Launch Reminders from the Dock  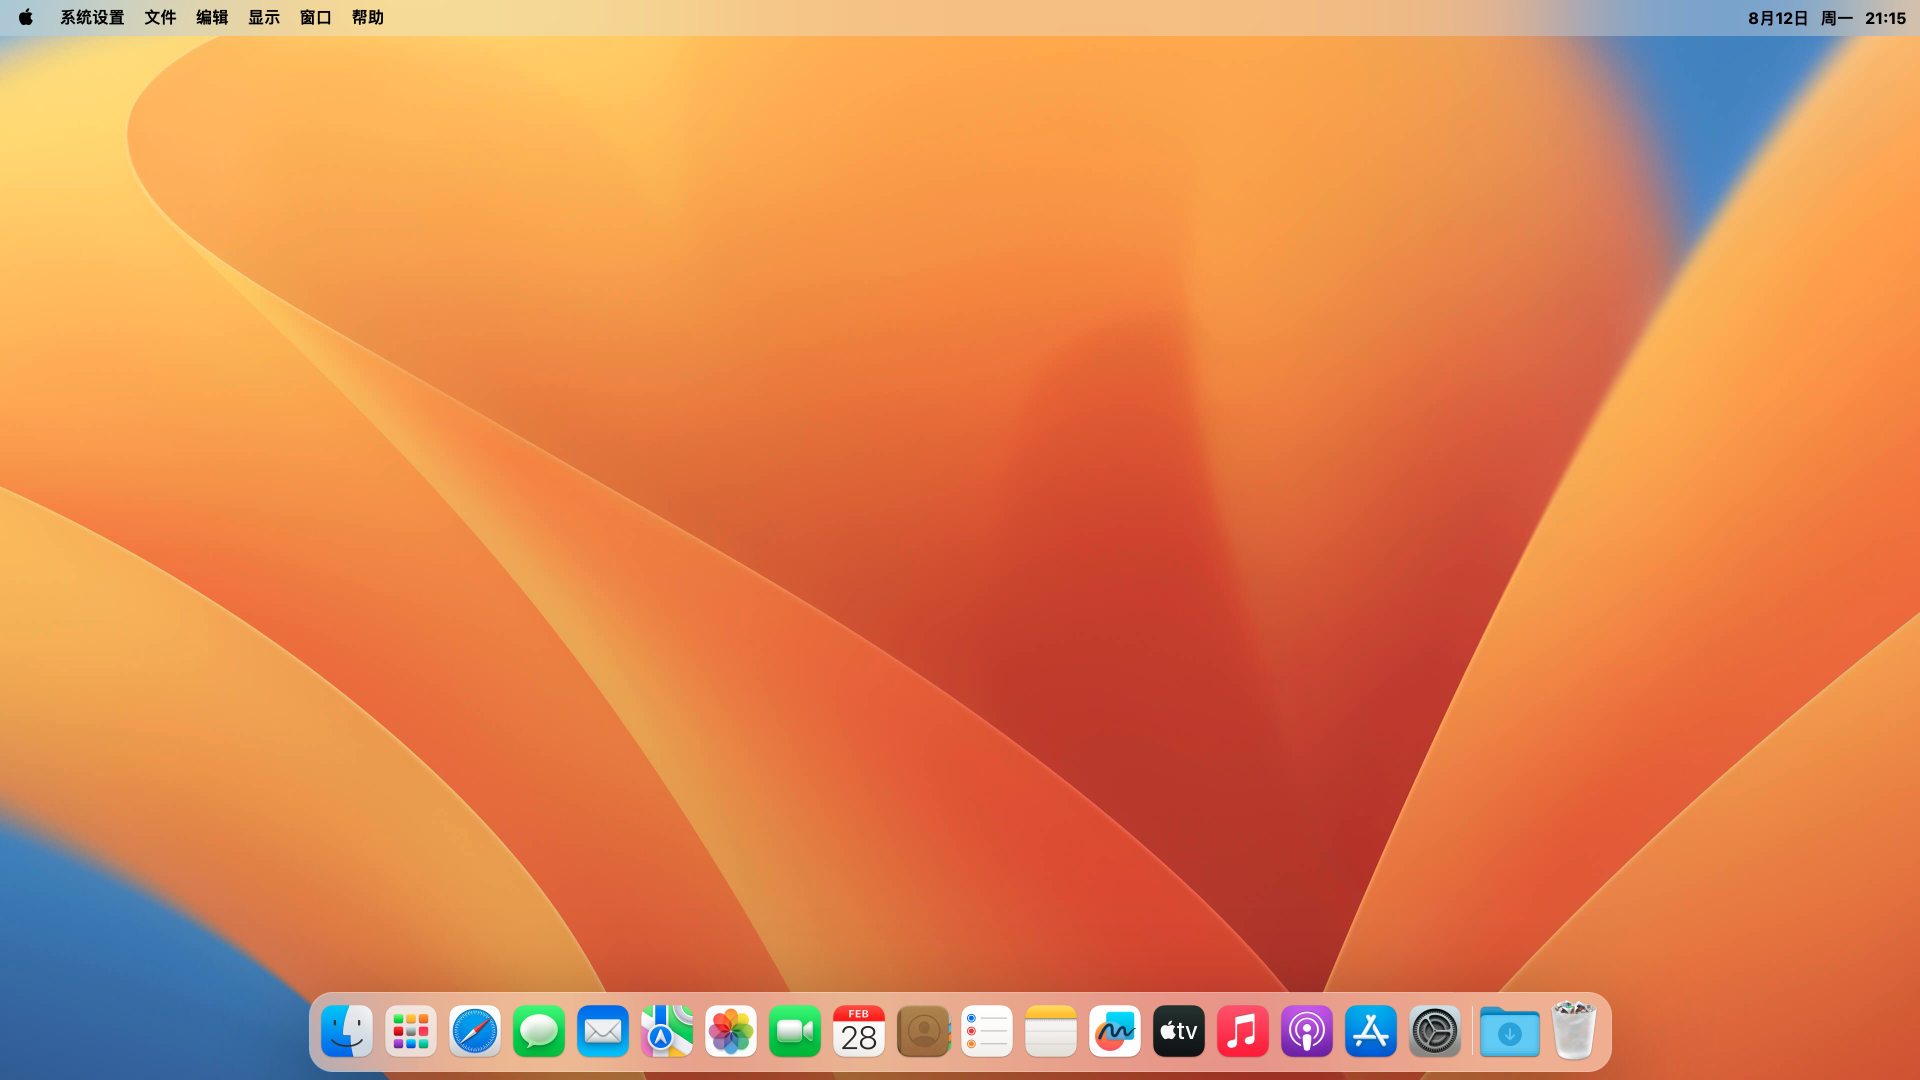[x=987, y=1031]
